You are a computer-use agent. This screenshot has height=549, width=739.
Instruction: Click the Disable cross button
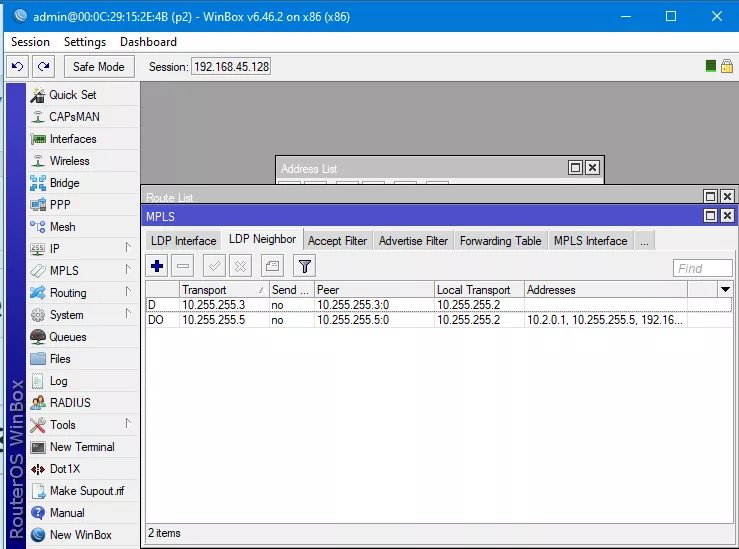[240, 266]
